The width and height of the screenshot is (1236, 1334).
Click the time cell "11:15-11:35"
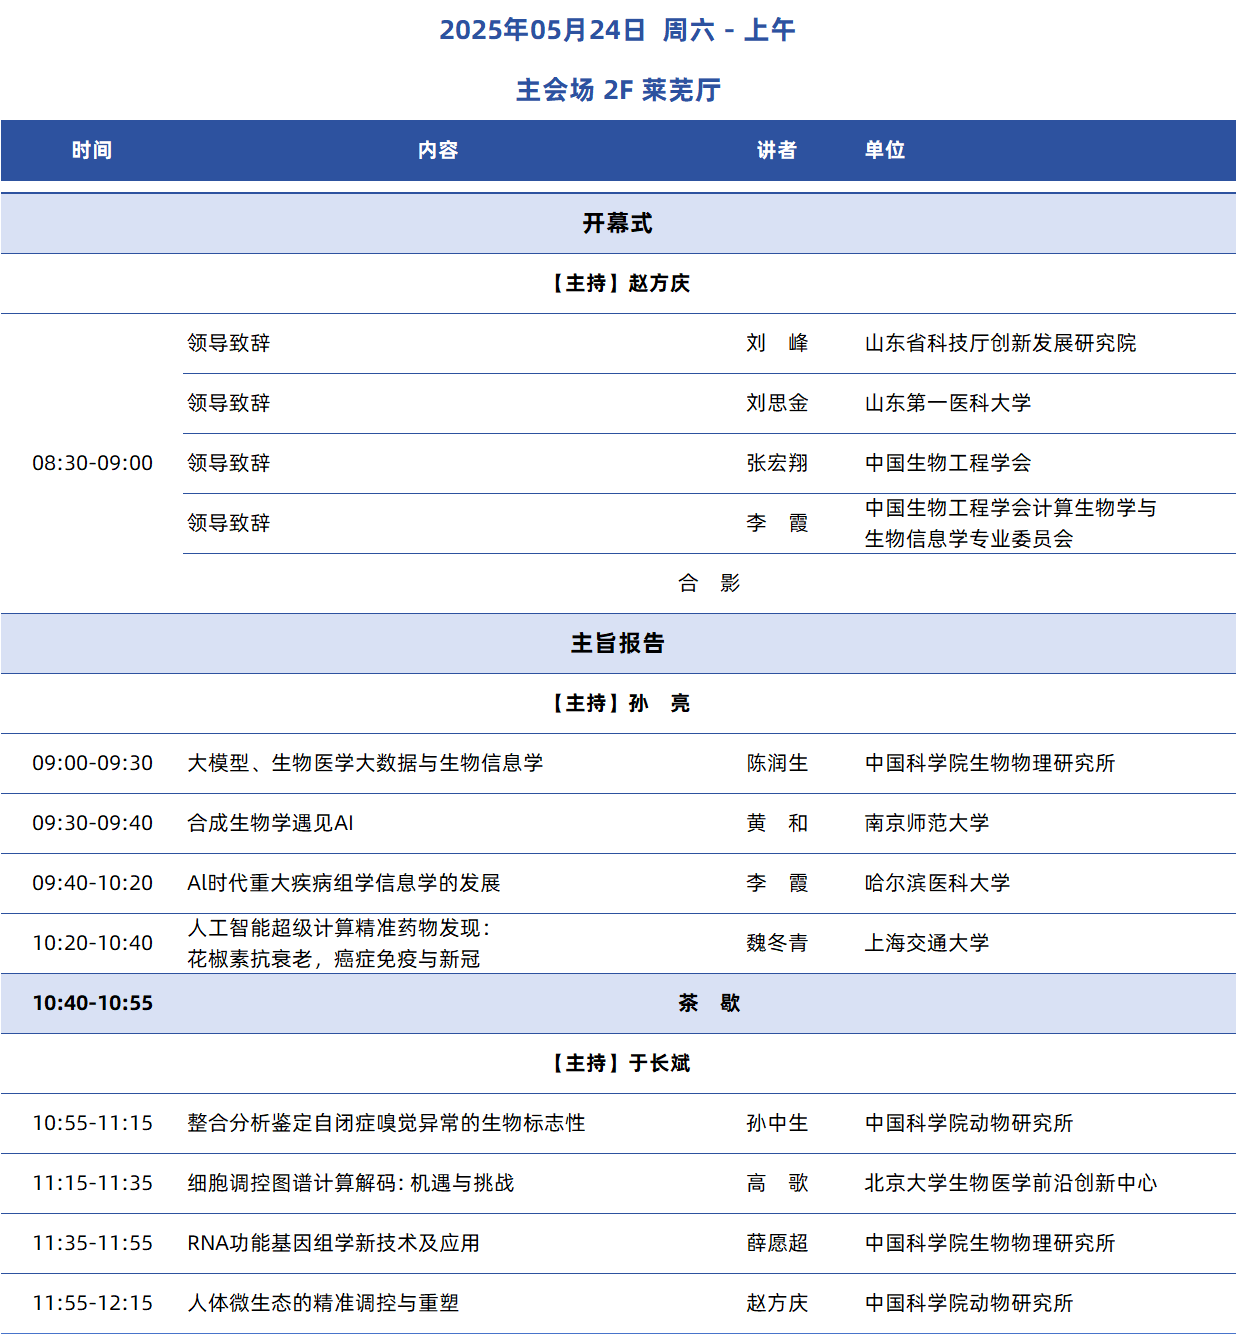(x=93, y=1183)
